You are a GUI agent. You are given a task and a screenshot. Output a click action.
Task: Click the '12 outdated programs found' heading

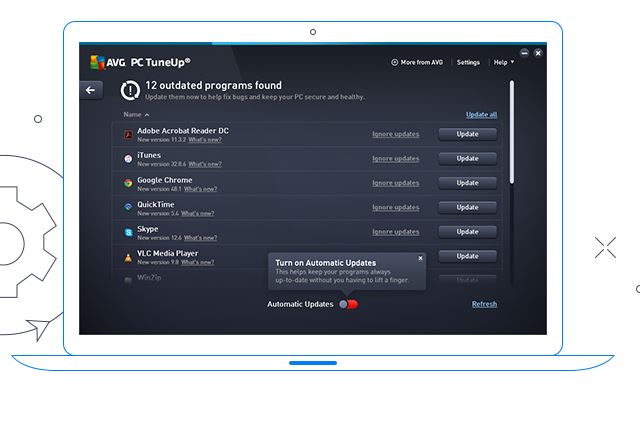[x=213, y=85]
